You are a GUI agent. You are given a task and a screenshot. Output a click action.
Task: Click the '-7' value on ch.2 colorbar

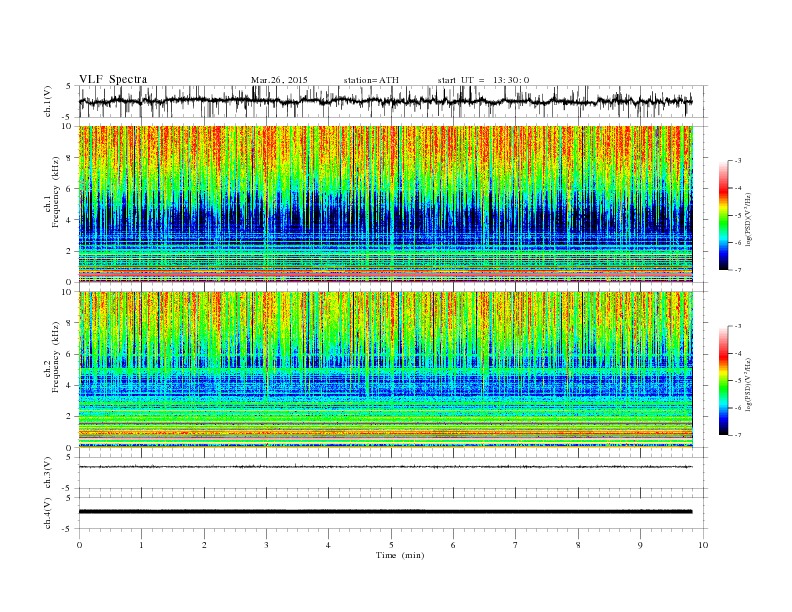(x=738, y=435)
